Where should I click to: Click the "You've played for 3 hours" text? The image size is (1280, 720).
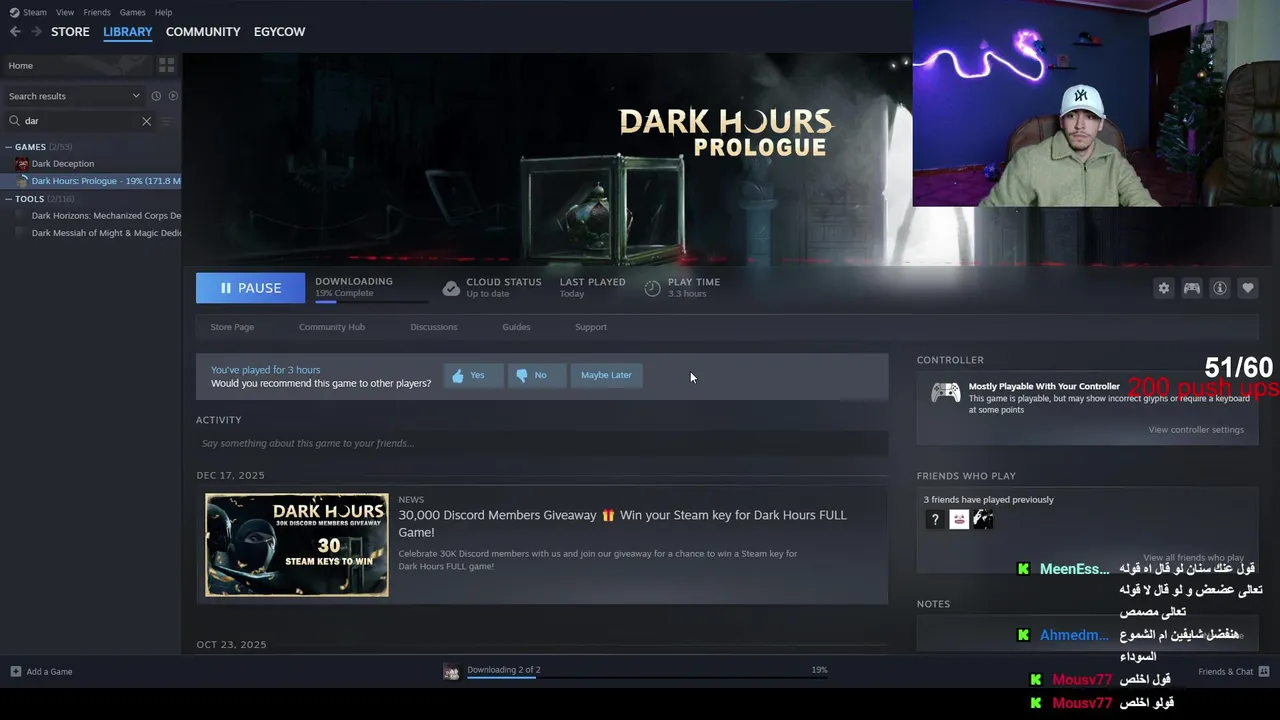[x=265, y=370]
